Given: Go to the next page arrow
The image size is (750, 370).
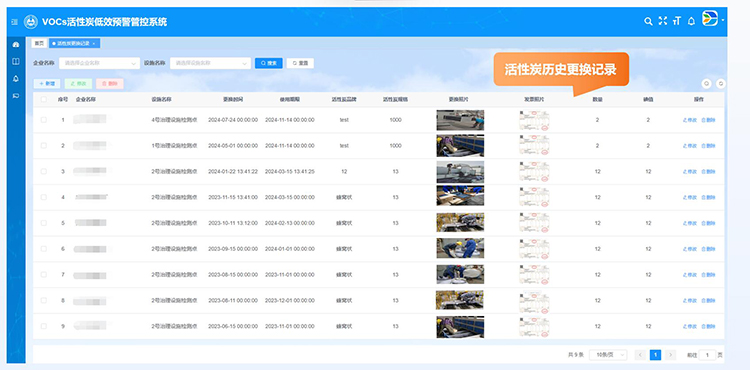Looking at the screenshot, I should pyautogui.click(x=671, y=355).
